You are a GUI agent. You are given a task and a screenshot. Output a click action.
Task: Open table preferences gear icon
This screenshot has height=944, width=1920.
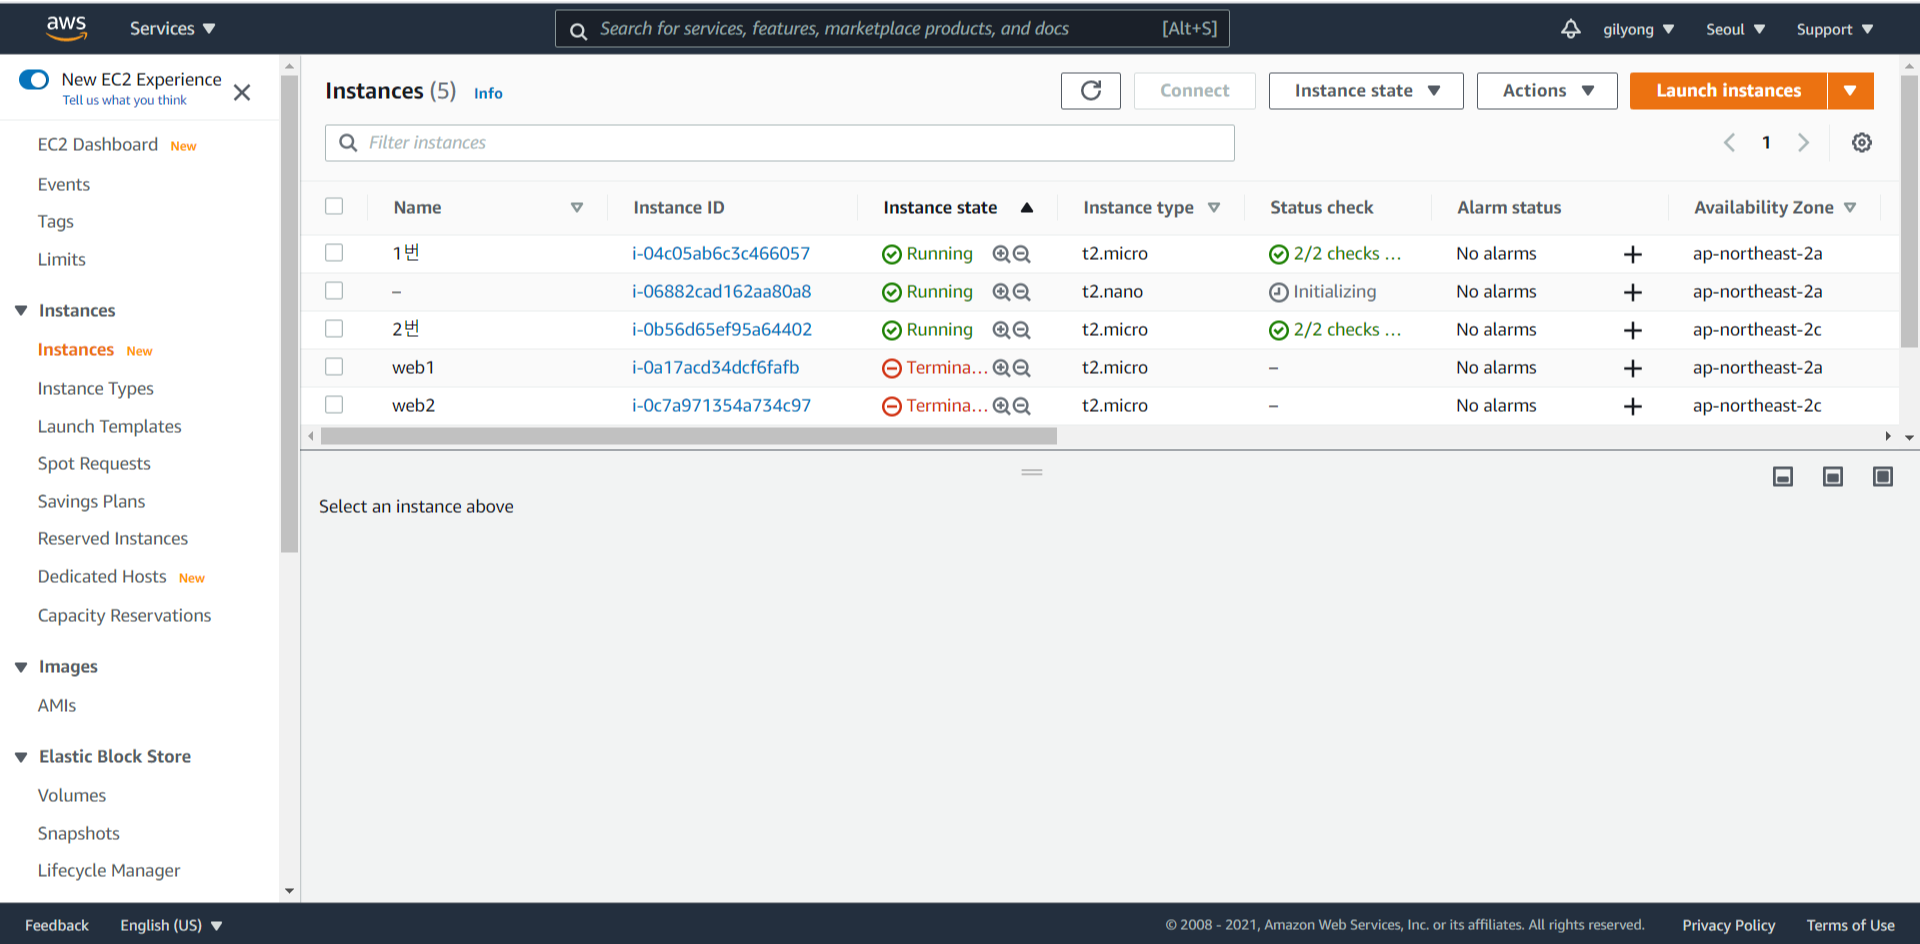[x=1862, y=143]
